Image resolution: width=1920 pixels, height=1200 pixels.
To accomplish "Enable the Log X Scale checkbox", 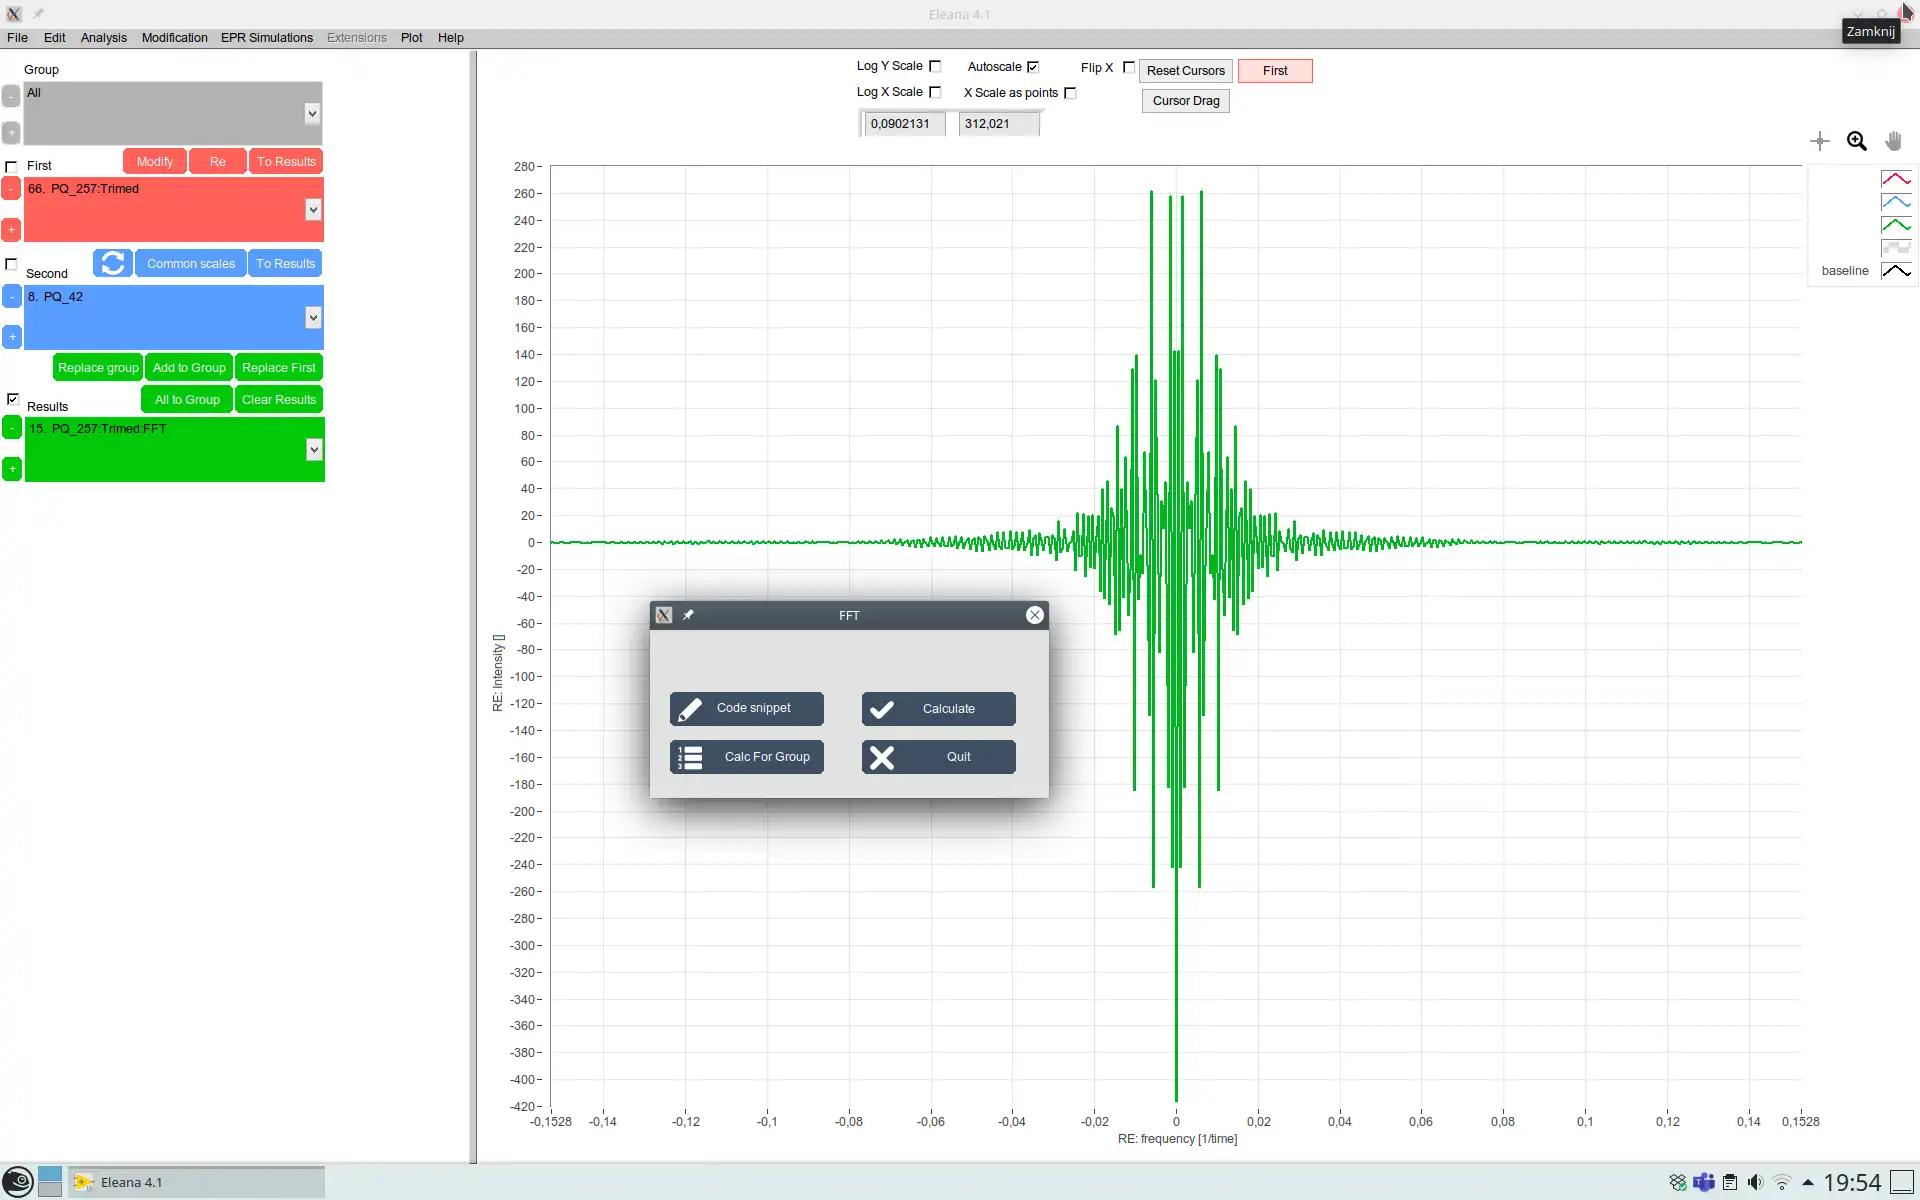I will 936,93.
